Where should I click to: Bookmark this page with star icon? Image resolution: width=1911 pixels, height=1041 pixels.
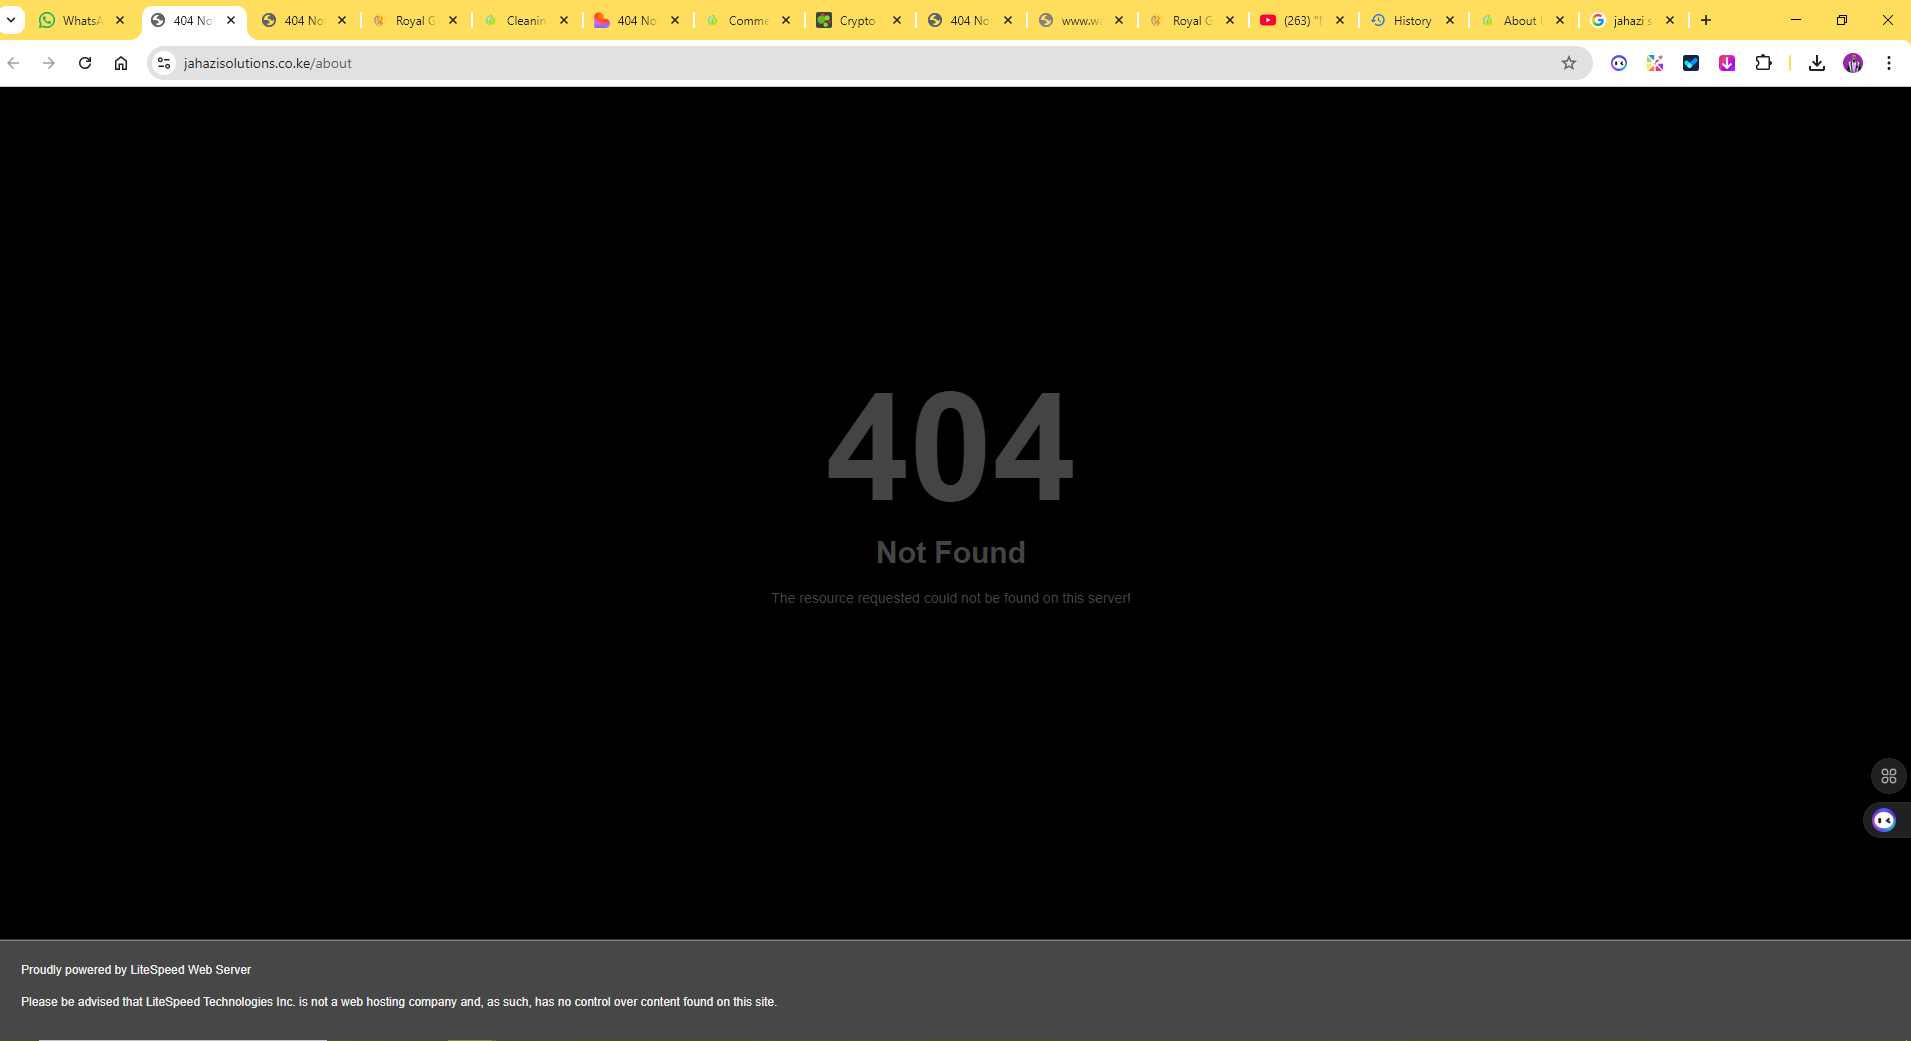click(1568, 63)
